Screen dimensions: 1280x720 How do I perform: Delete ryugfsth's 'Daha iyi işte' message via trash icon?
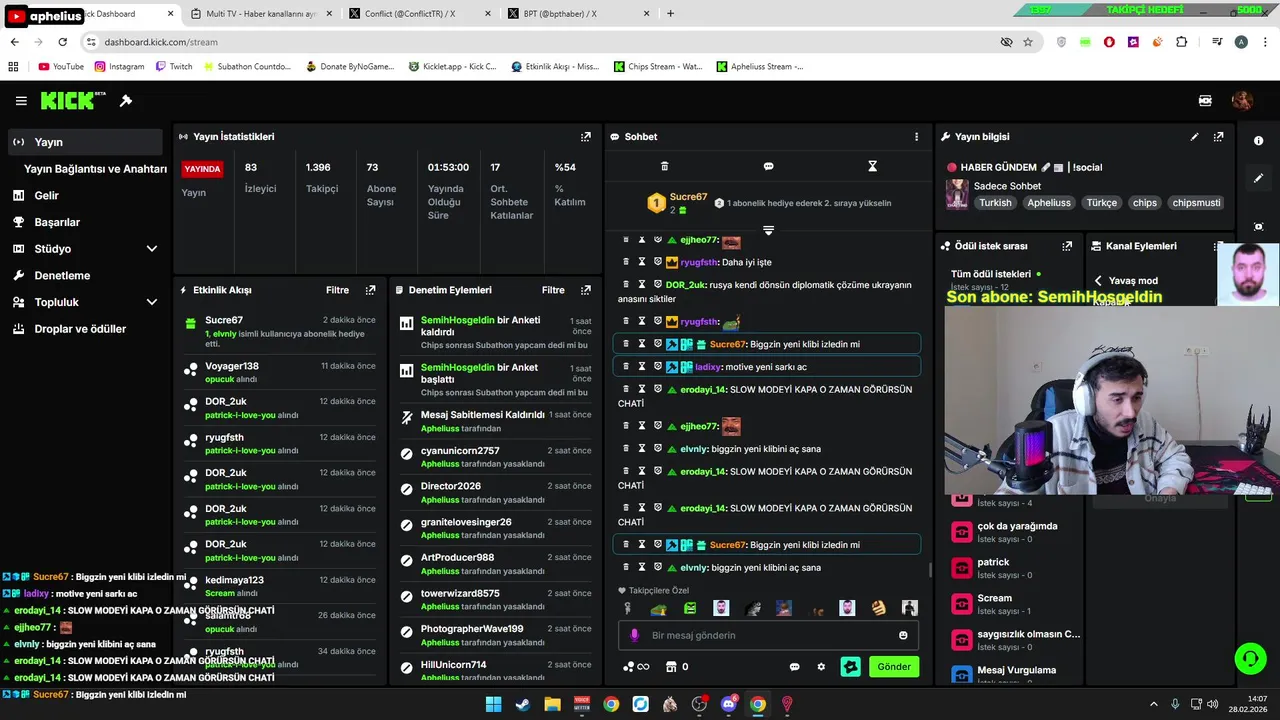pos(626,262)
